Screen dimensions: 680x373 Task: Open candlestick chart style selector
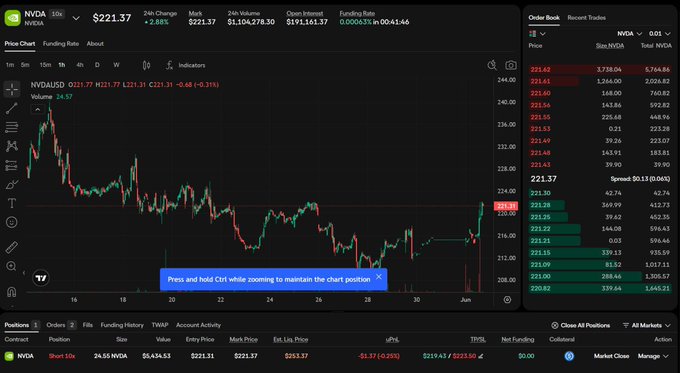[x=147, y=65]
